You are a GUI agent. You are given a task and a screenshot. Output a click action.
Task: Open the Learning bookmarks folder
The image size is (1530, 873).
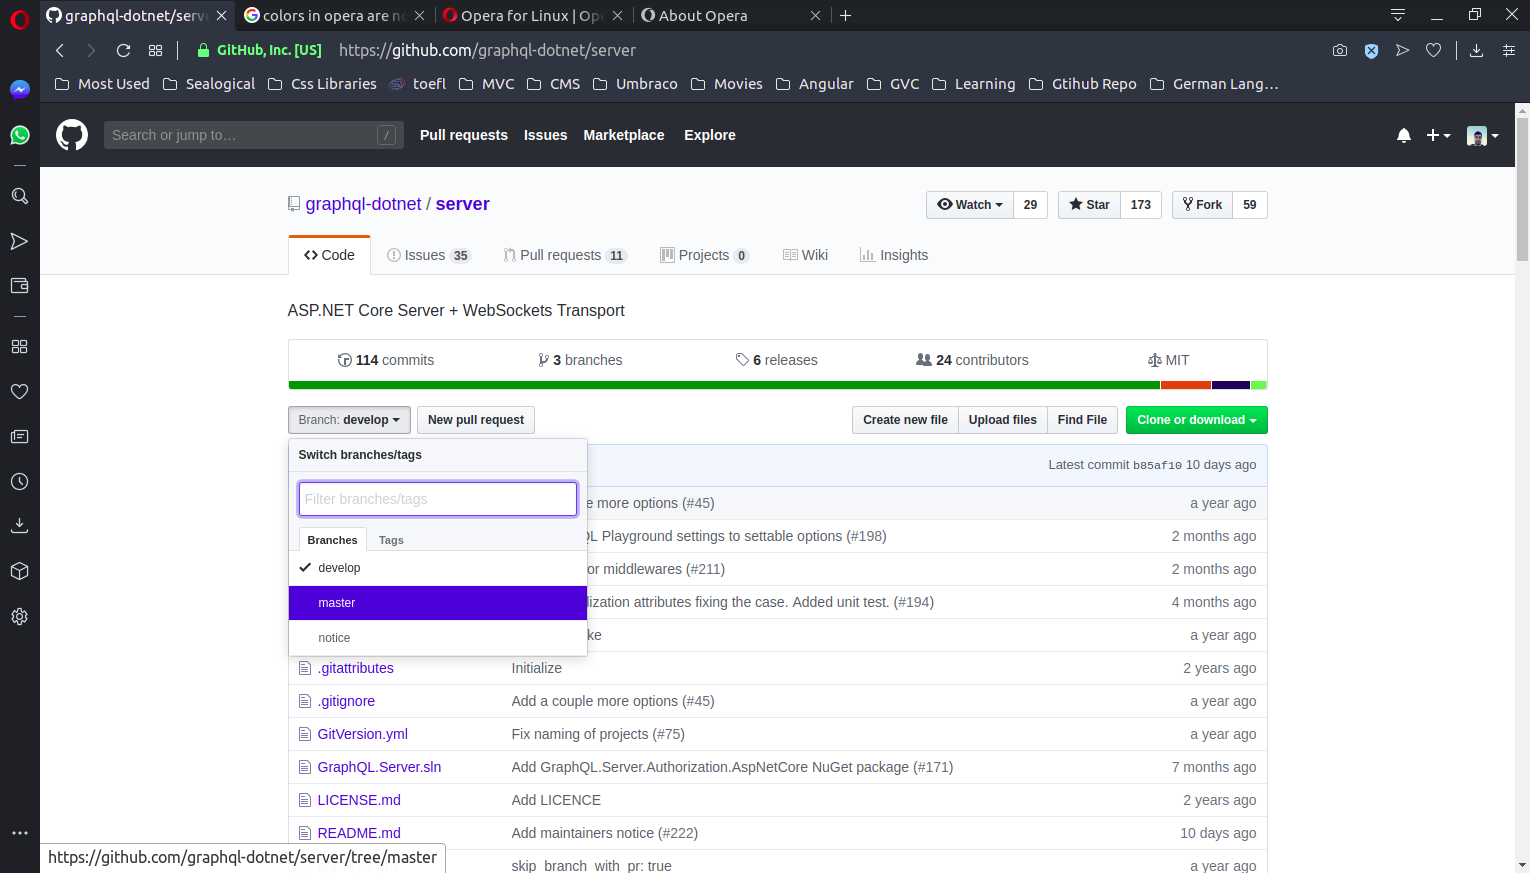[x=973, y=84]
